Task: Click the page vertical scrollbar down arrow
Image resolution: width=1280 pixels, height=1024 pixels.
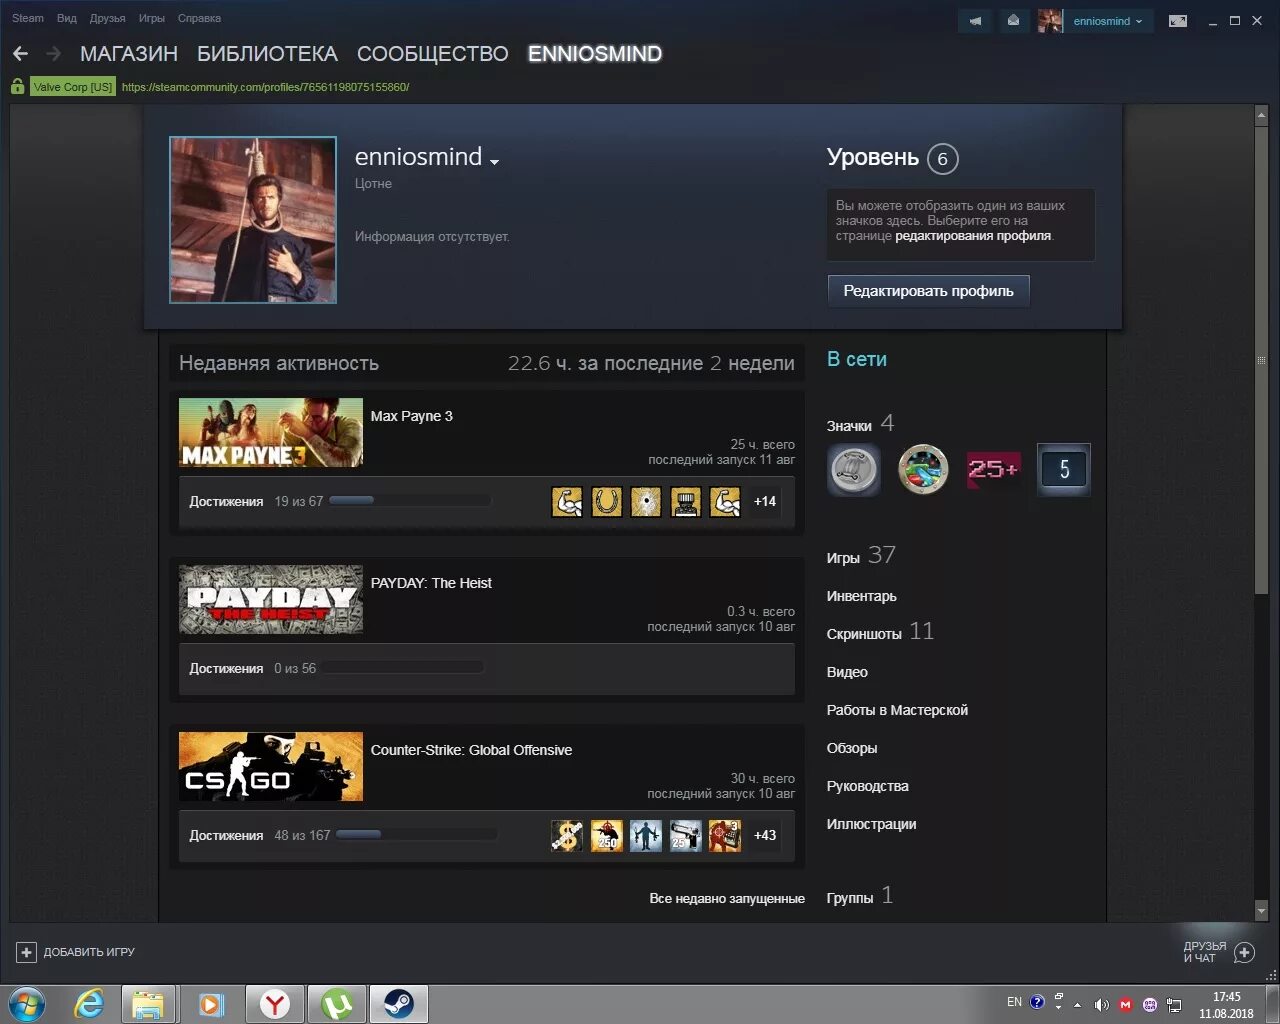Action: 1261,912
